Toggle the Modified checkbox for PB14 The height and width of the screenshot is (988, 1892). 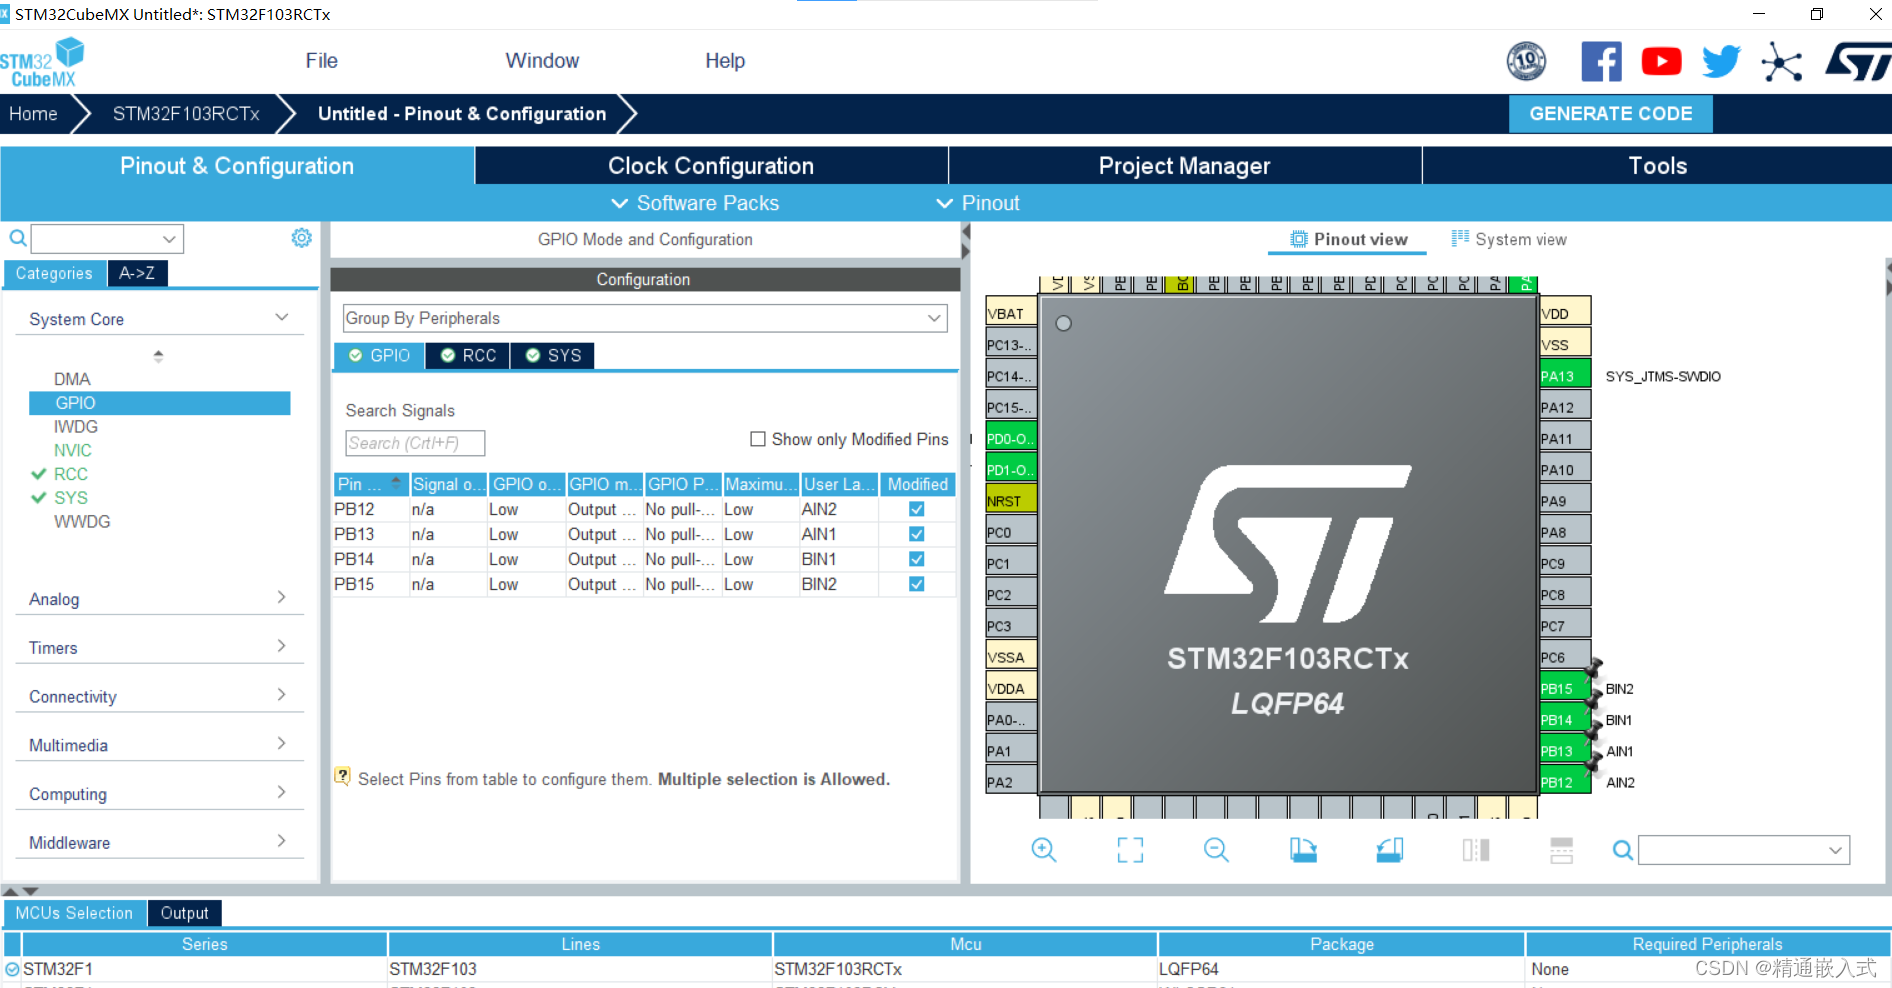pyautogui.click(x=916, y=559)
